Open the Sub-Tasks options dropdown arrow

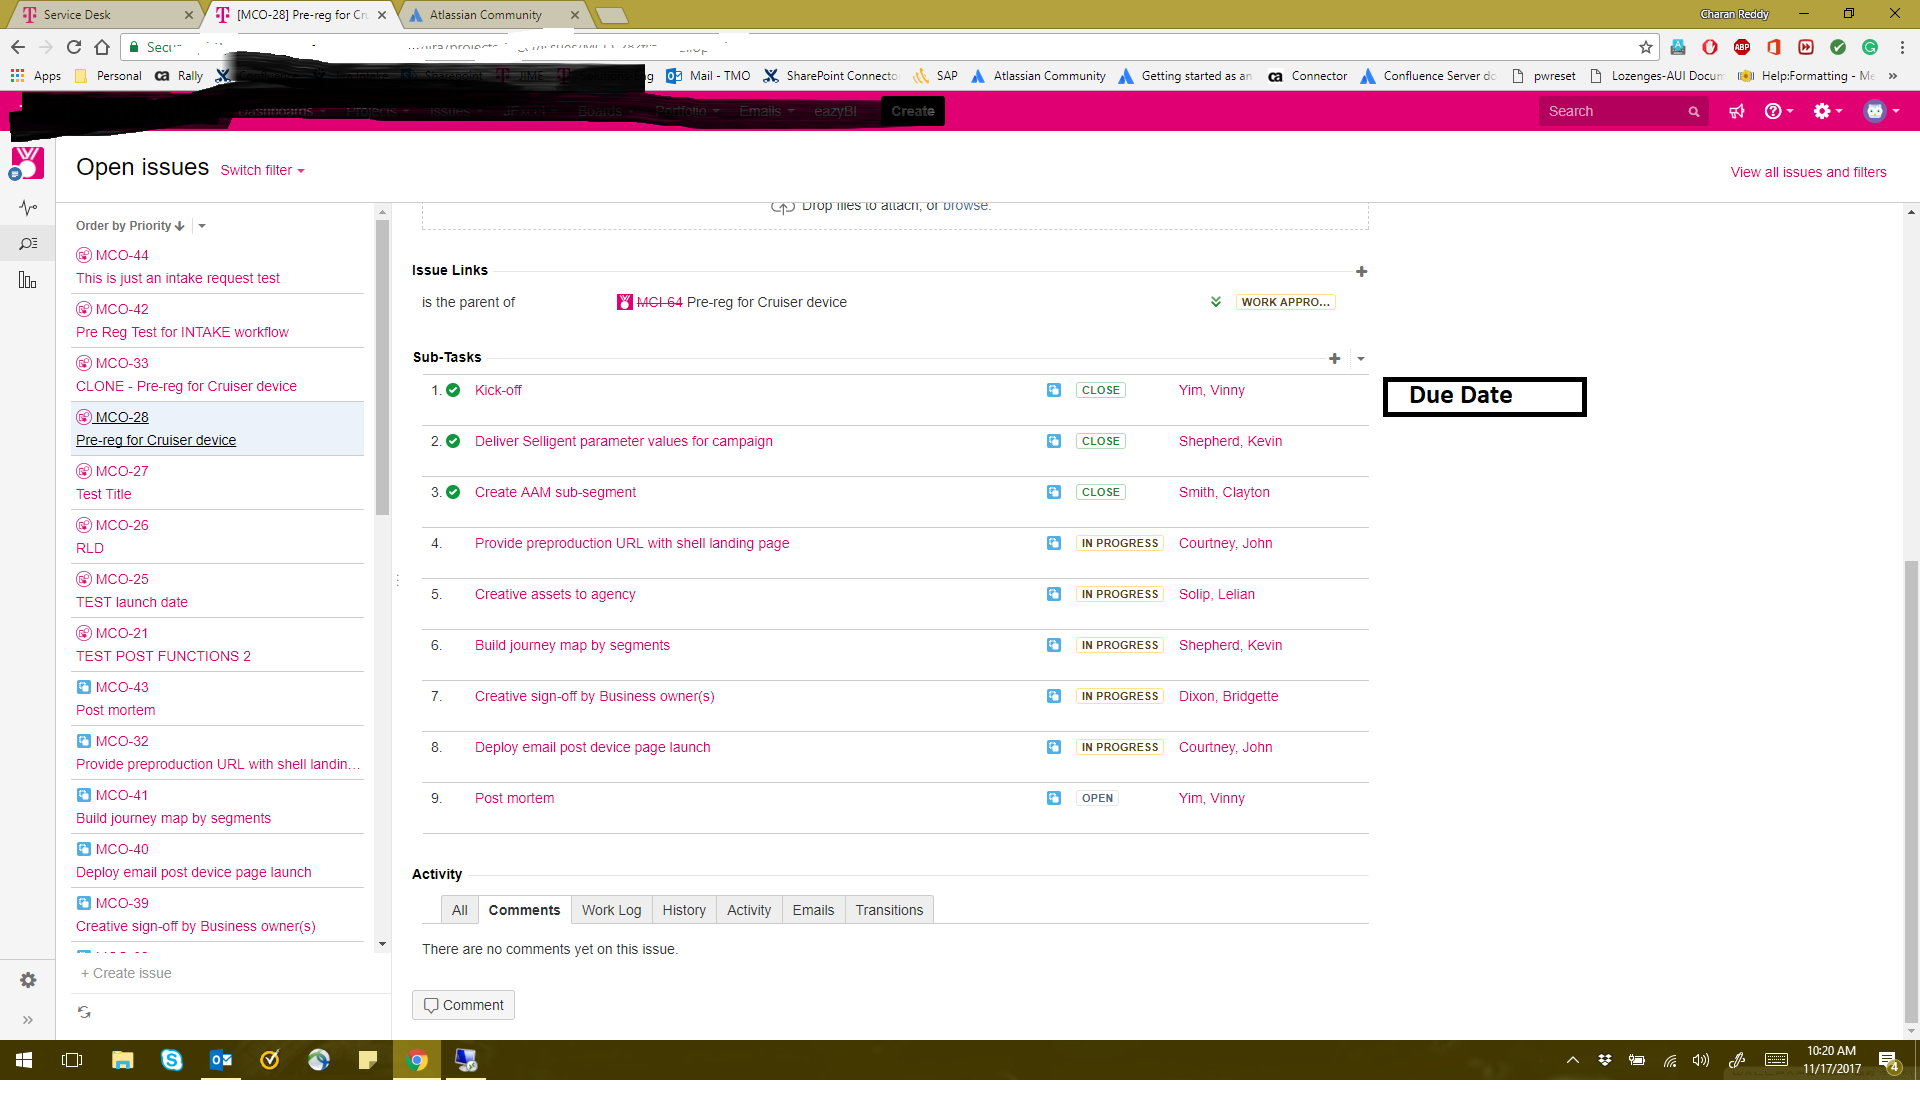click(x=1360, y=358)
